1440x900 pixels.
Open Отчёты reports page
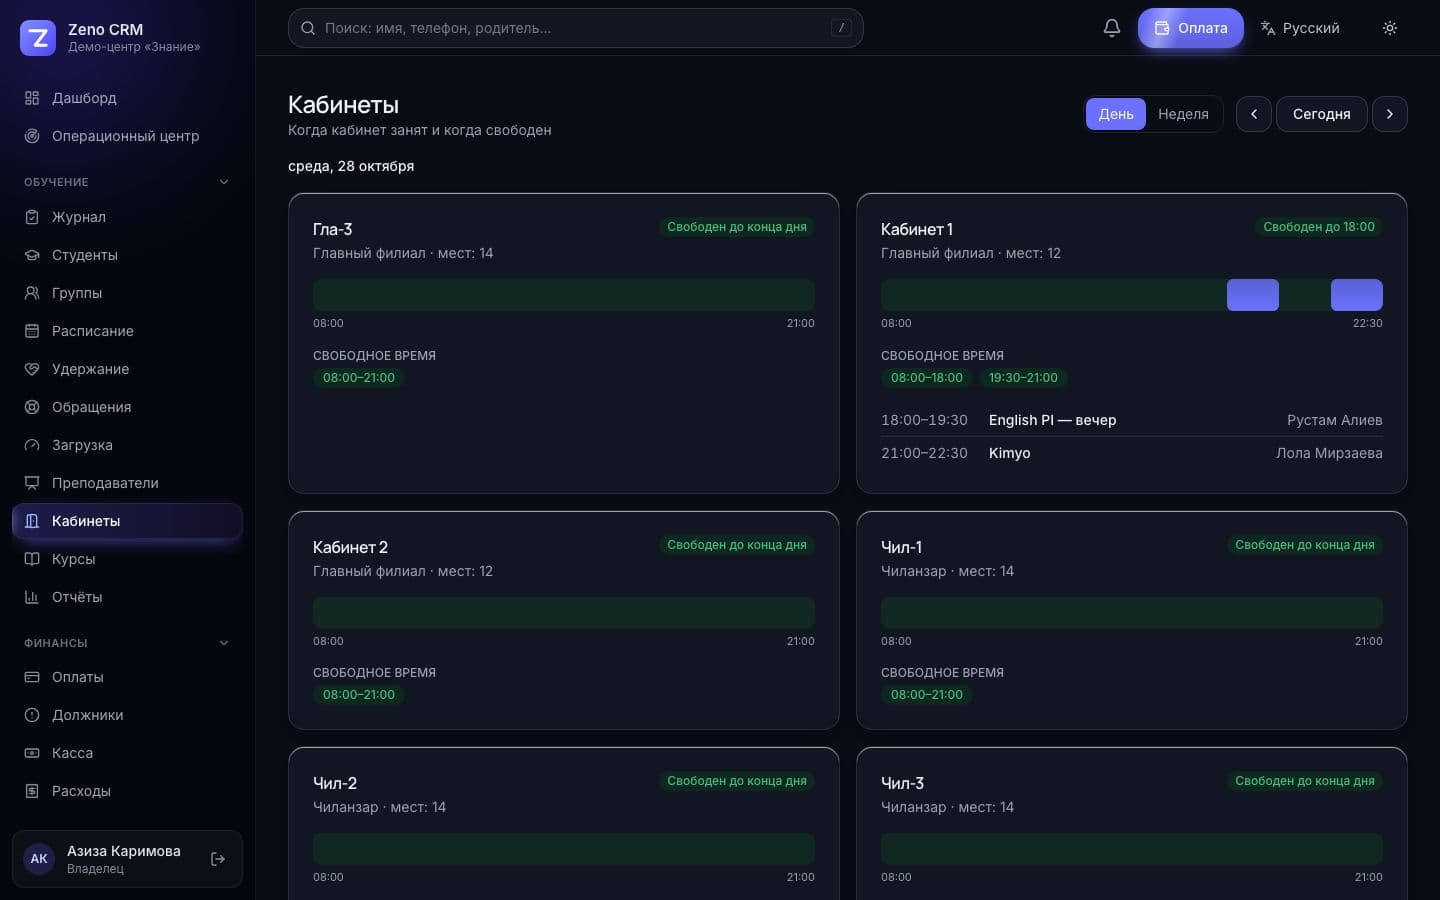click(127, 597)
